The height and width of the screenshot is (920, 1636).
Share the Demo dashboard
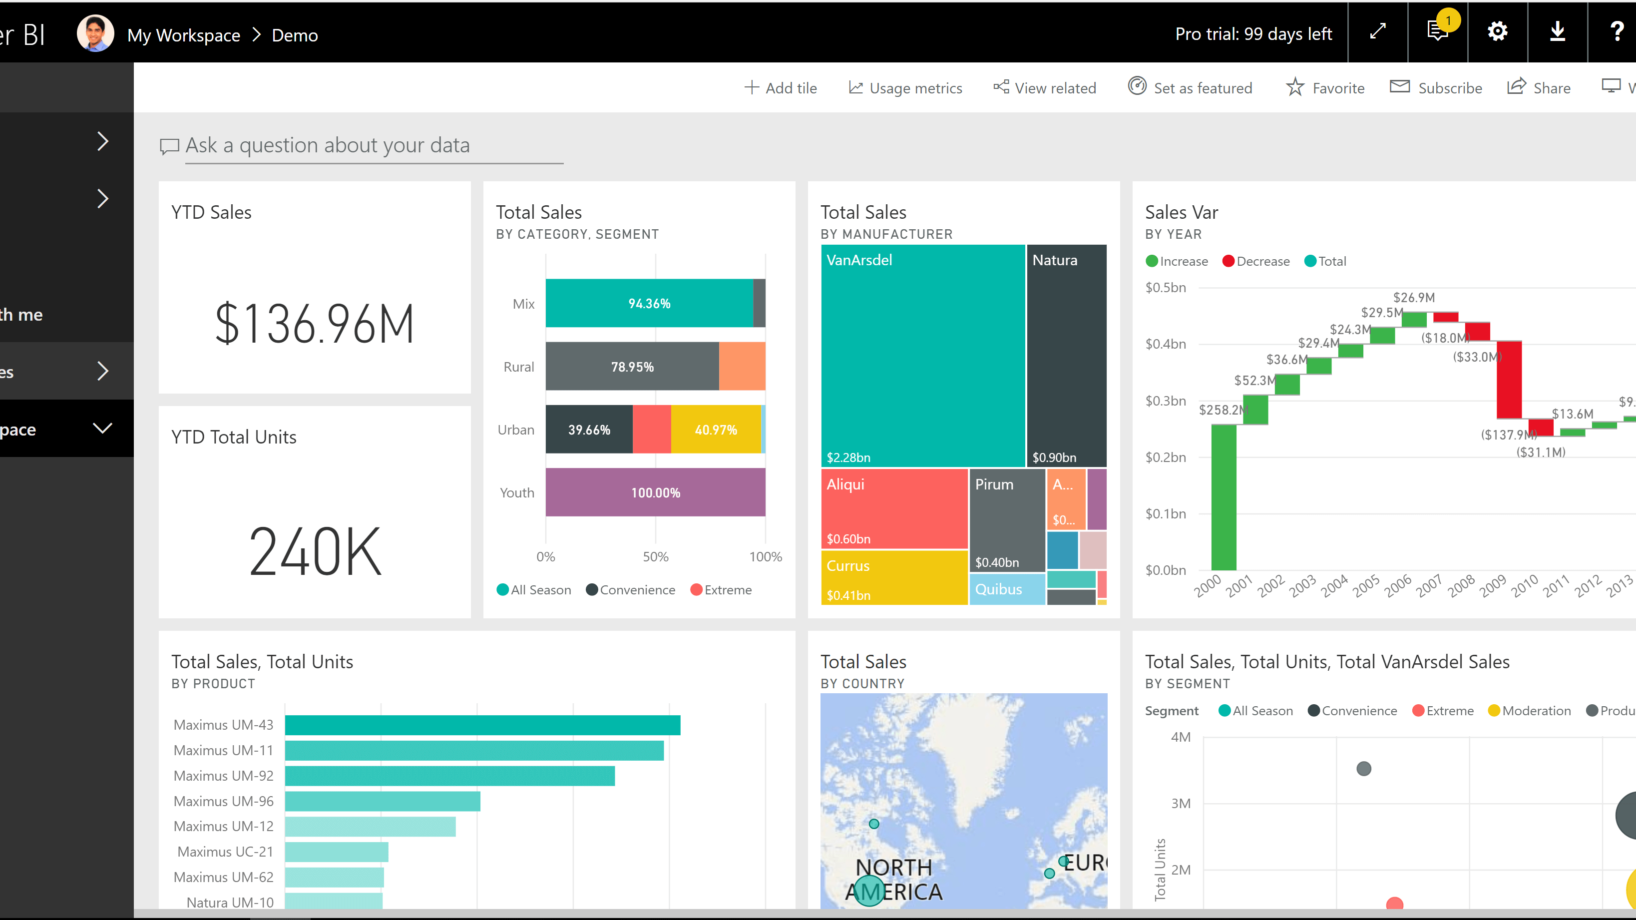pos(1539,87)
